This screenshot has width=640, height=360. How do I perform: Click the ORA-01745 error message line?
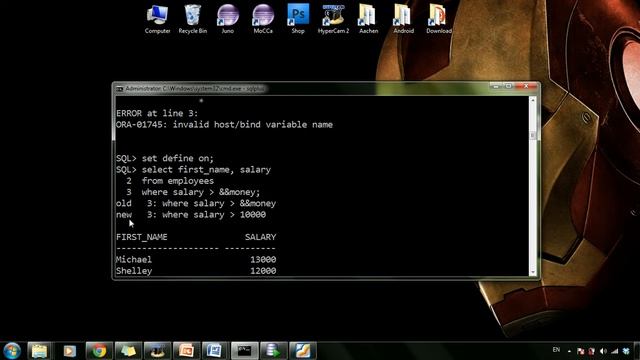click(x=224, y=125)
